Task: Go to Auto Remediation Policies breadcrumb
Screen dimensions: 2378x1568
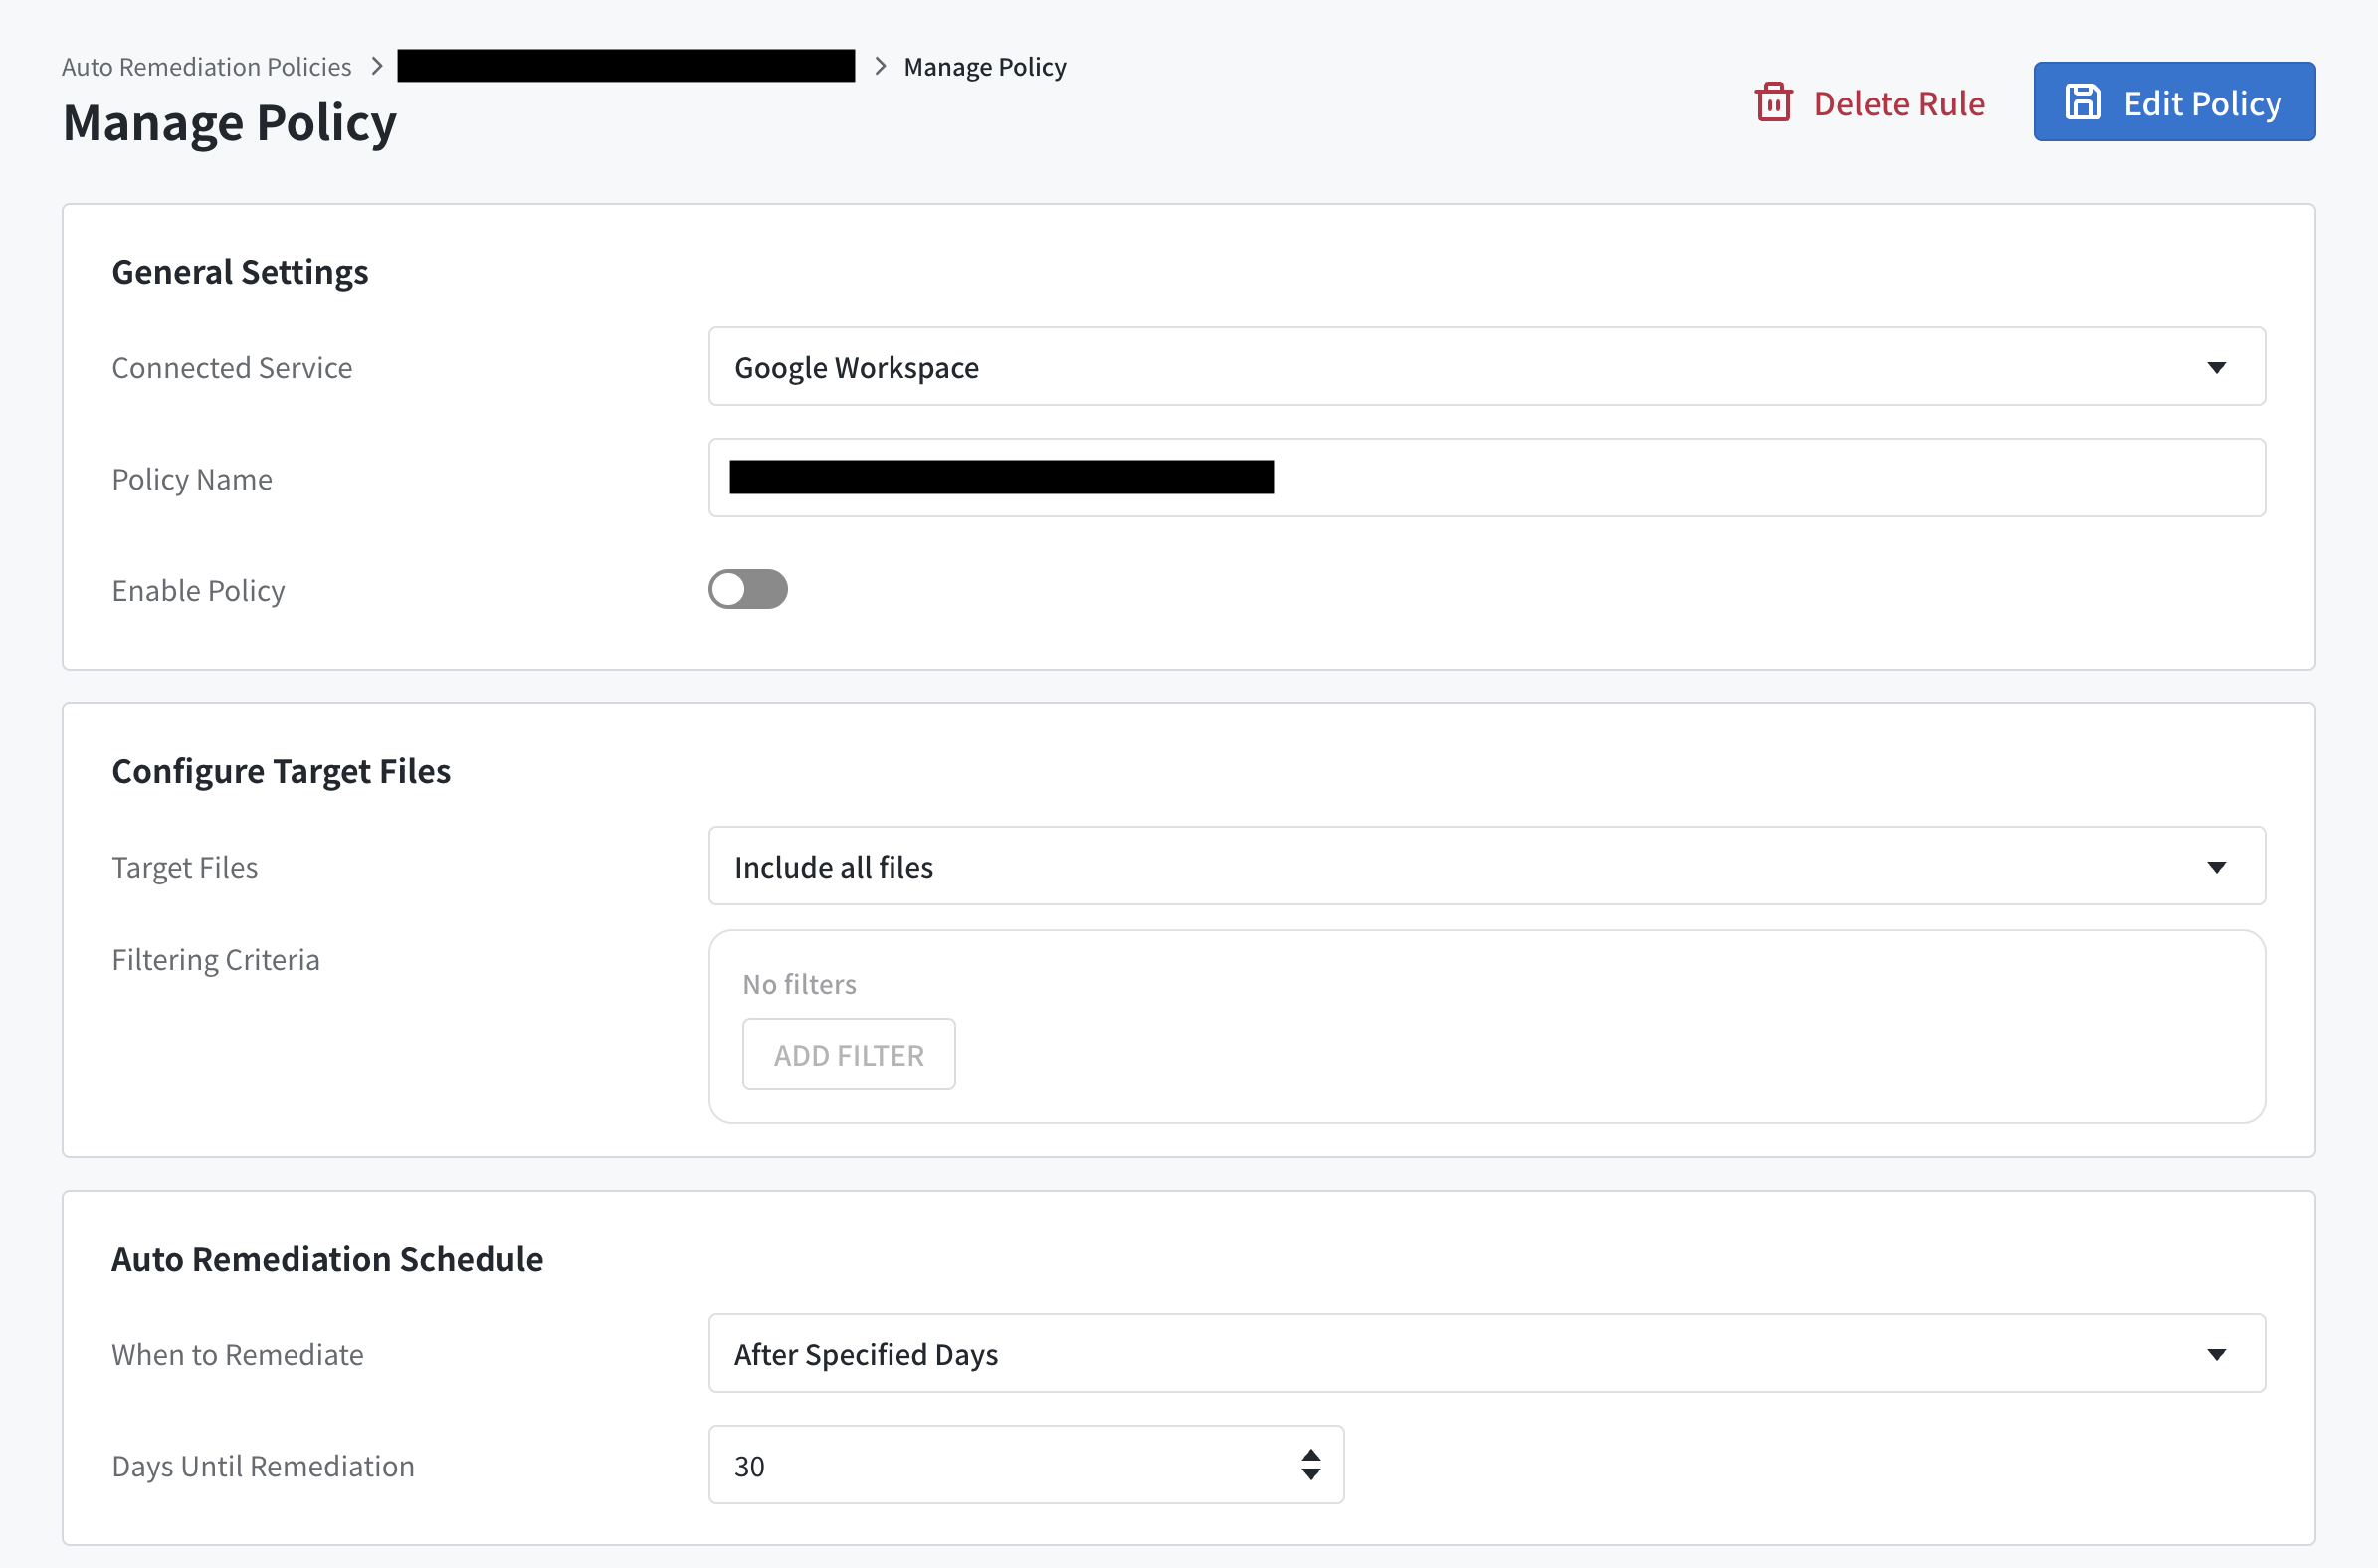Action: point(206,66)
